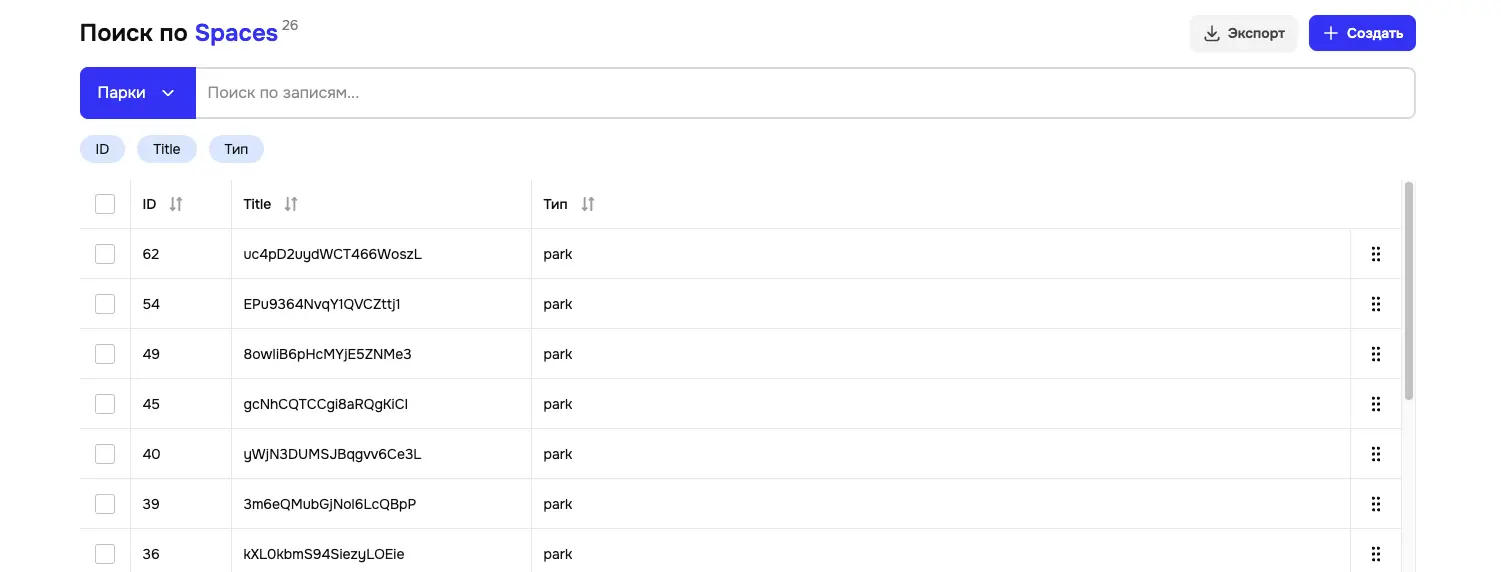
Task: Open drag-handle menu for row 54
Action: [x=1376, y=304]
